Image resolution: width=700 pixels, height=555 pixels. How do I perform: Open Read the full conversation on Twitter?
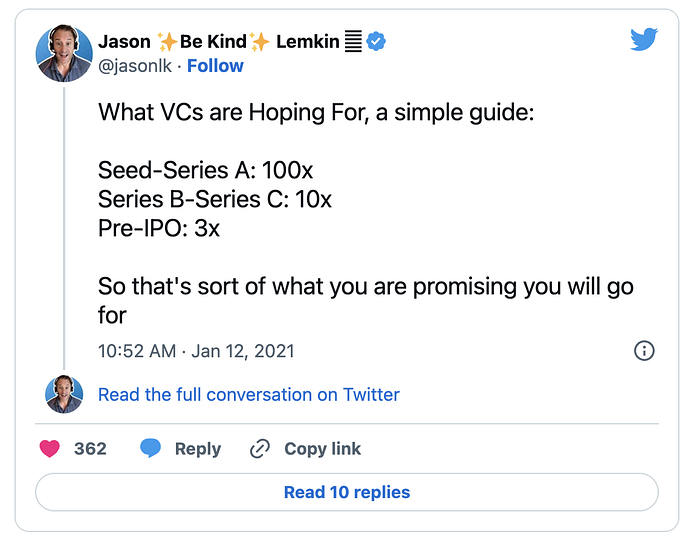249,395
